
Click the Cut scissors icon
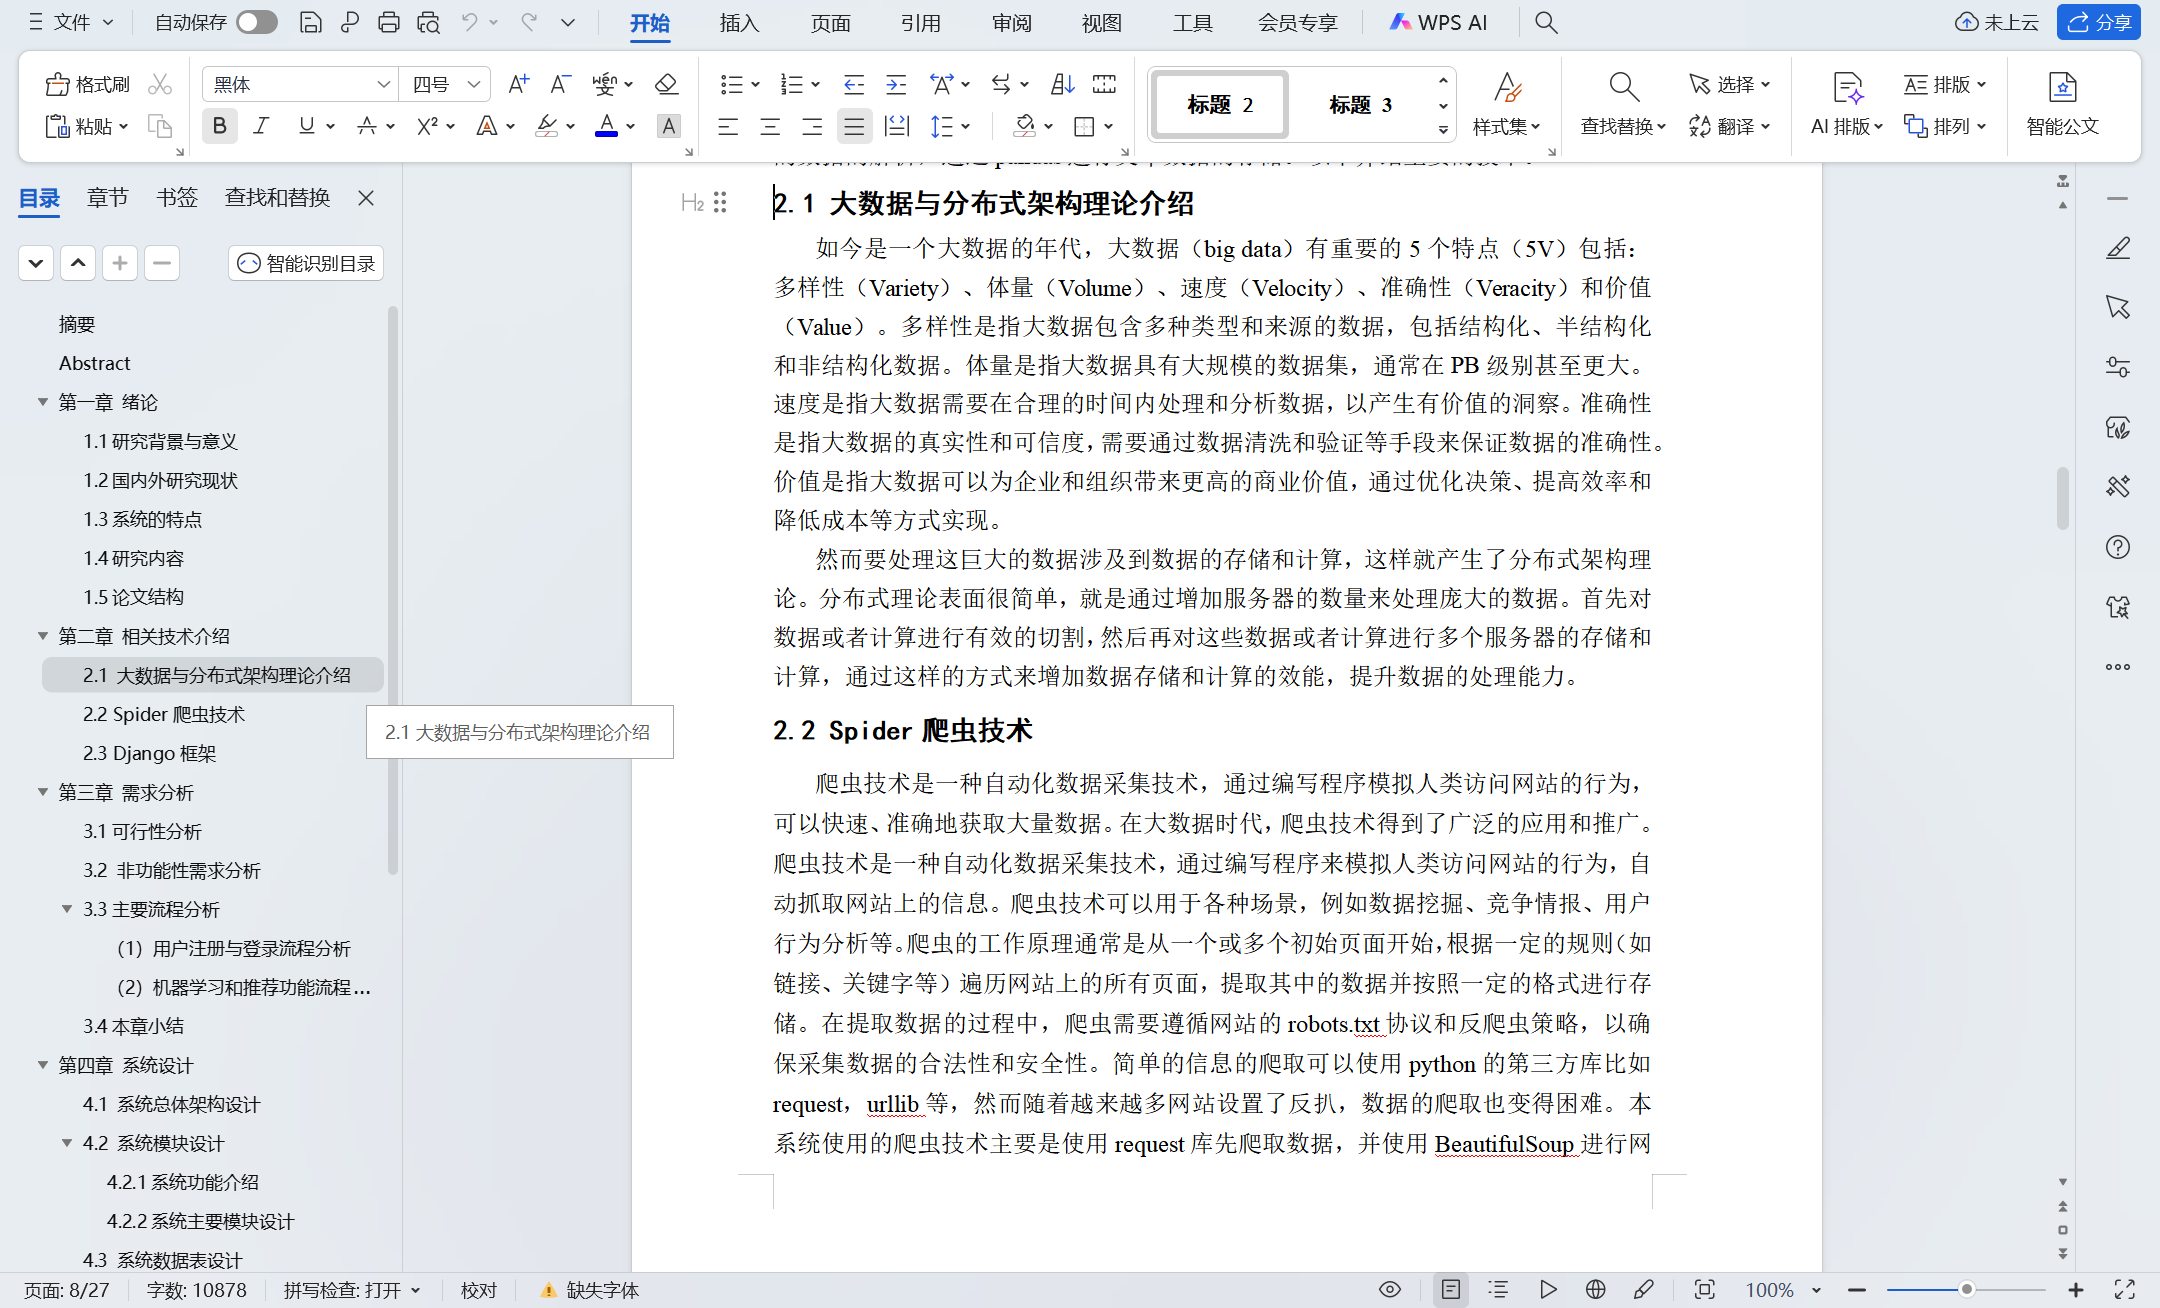tap(160, 85)
